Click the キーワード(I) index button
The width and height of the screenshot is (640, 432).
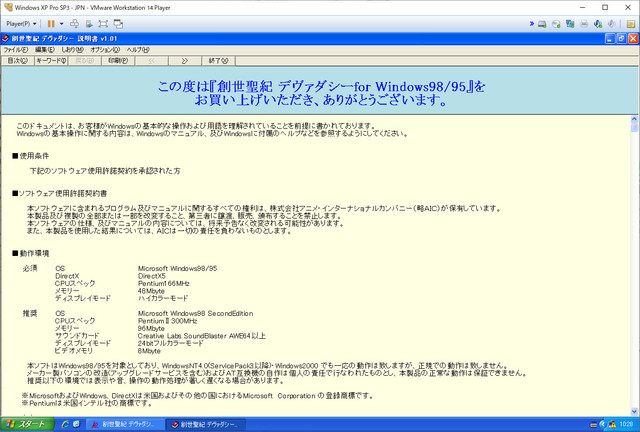(51, 61)
